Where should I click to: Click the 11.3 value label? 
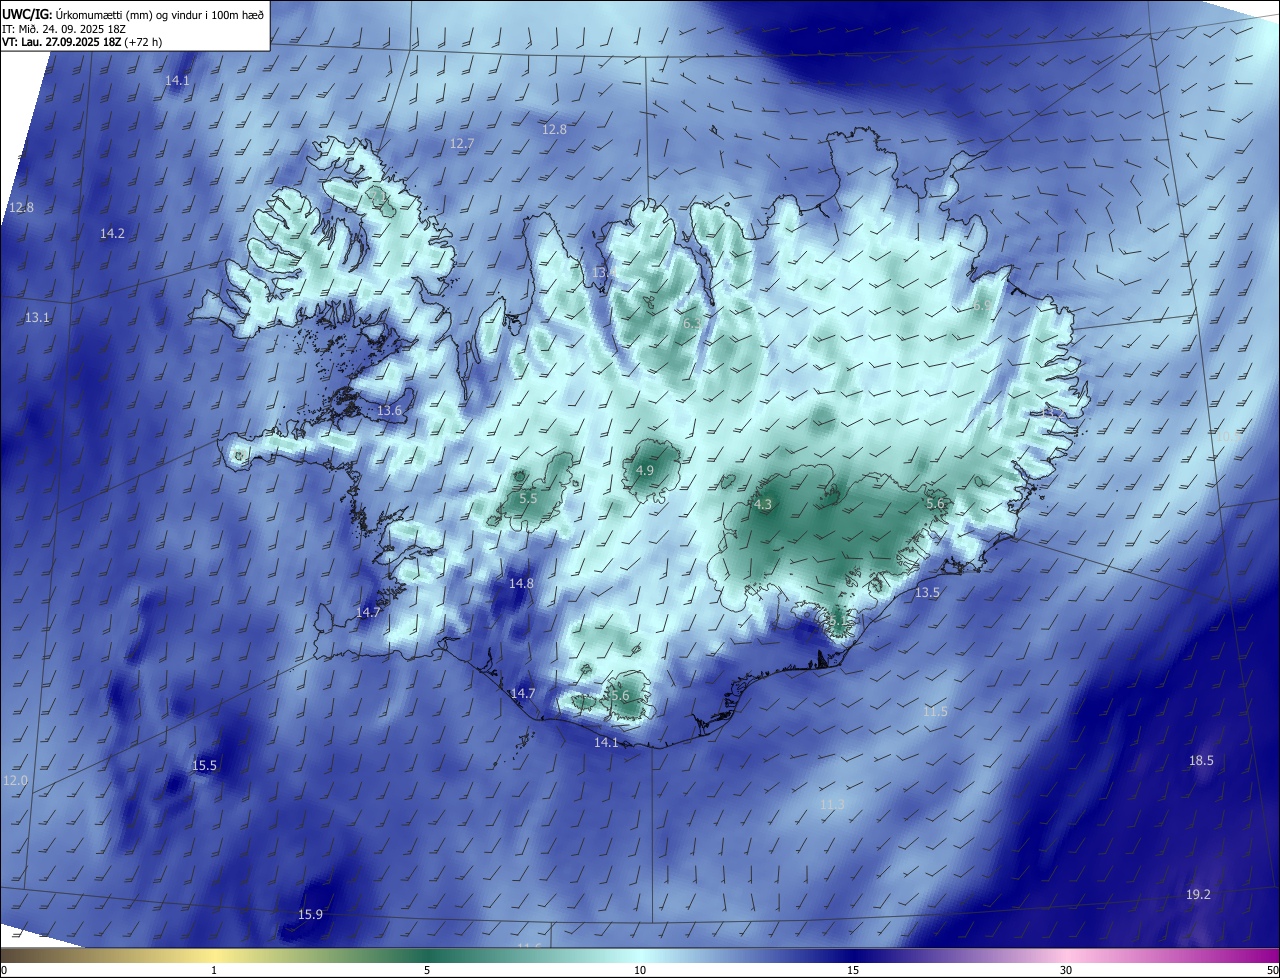832,804
